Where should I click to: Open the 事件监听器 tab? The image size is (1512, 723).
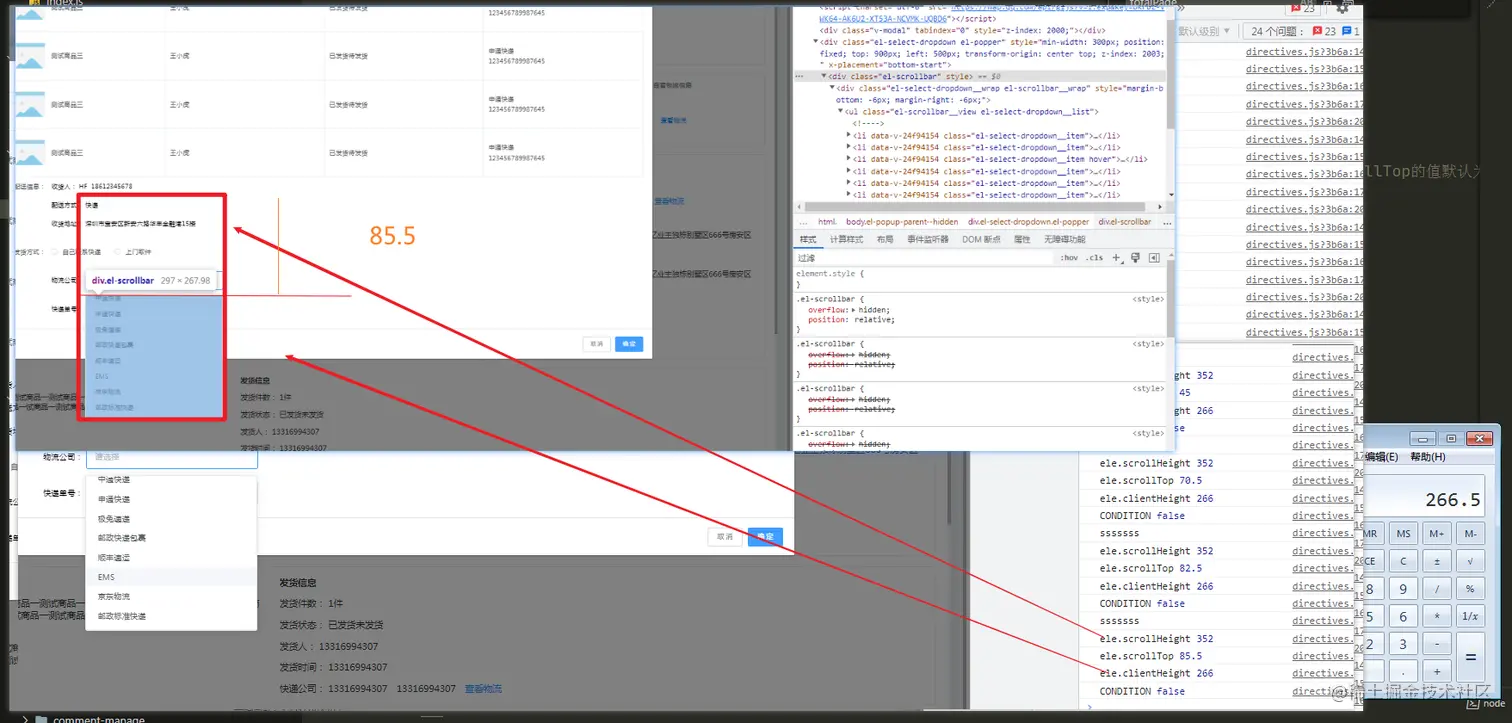(927, 239)
